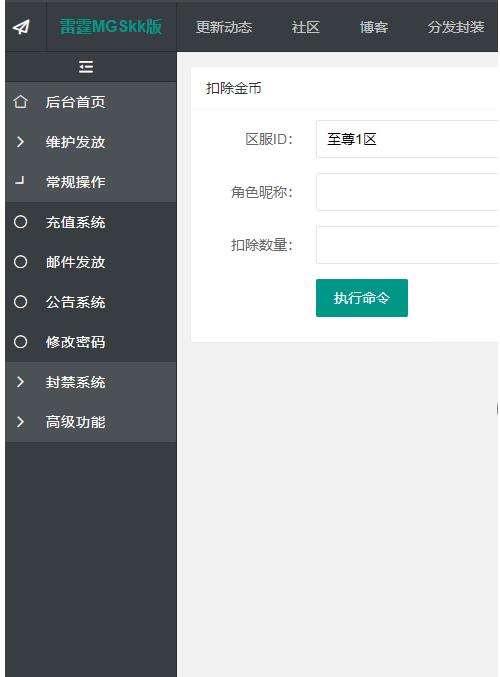Click the 区服ID: field label
Viewport: 500px width, 677px height.
tap(269, 139)
